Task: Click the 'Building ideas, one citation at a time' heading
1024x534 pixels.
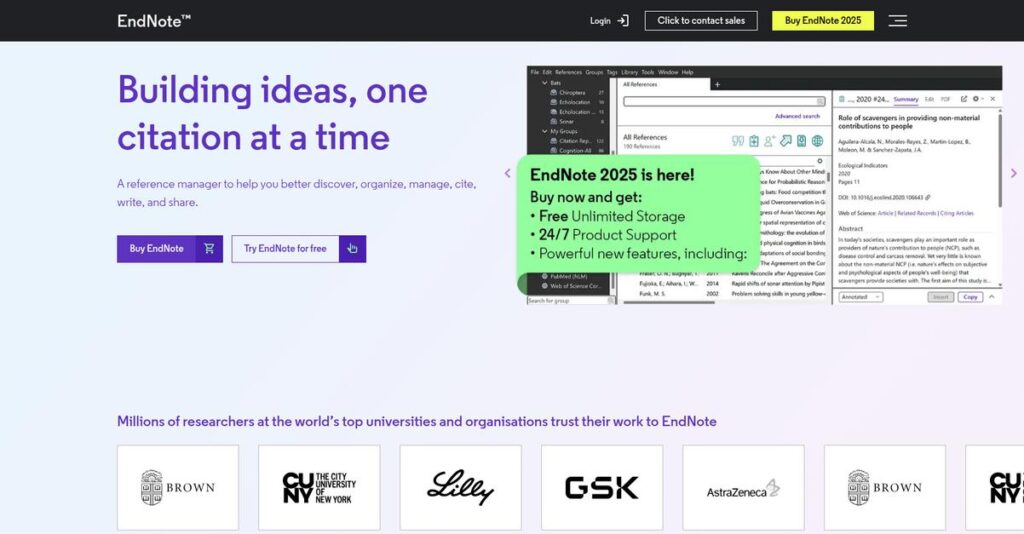Action: click(x=272, y=113)
